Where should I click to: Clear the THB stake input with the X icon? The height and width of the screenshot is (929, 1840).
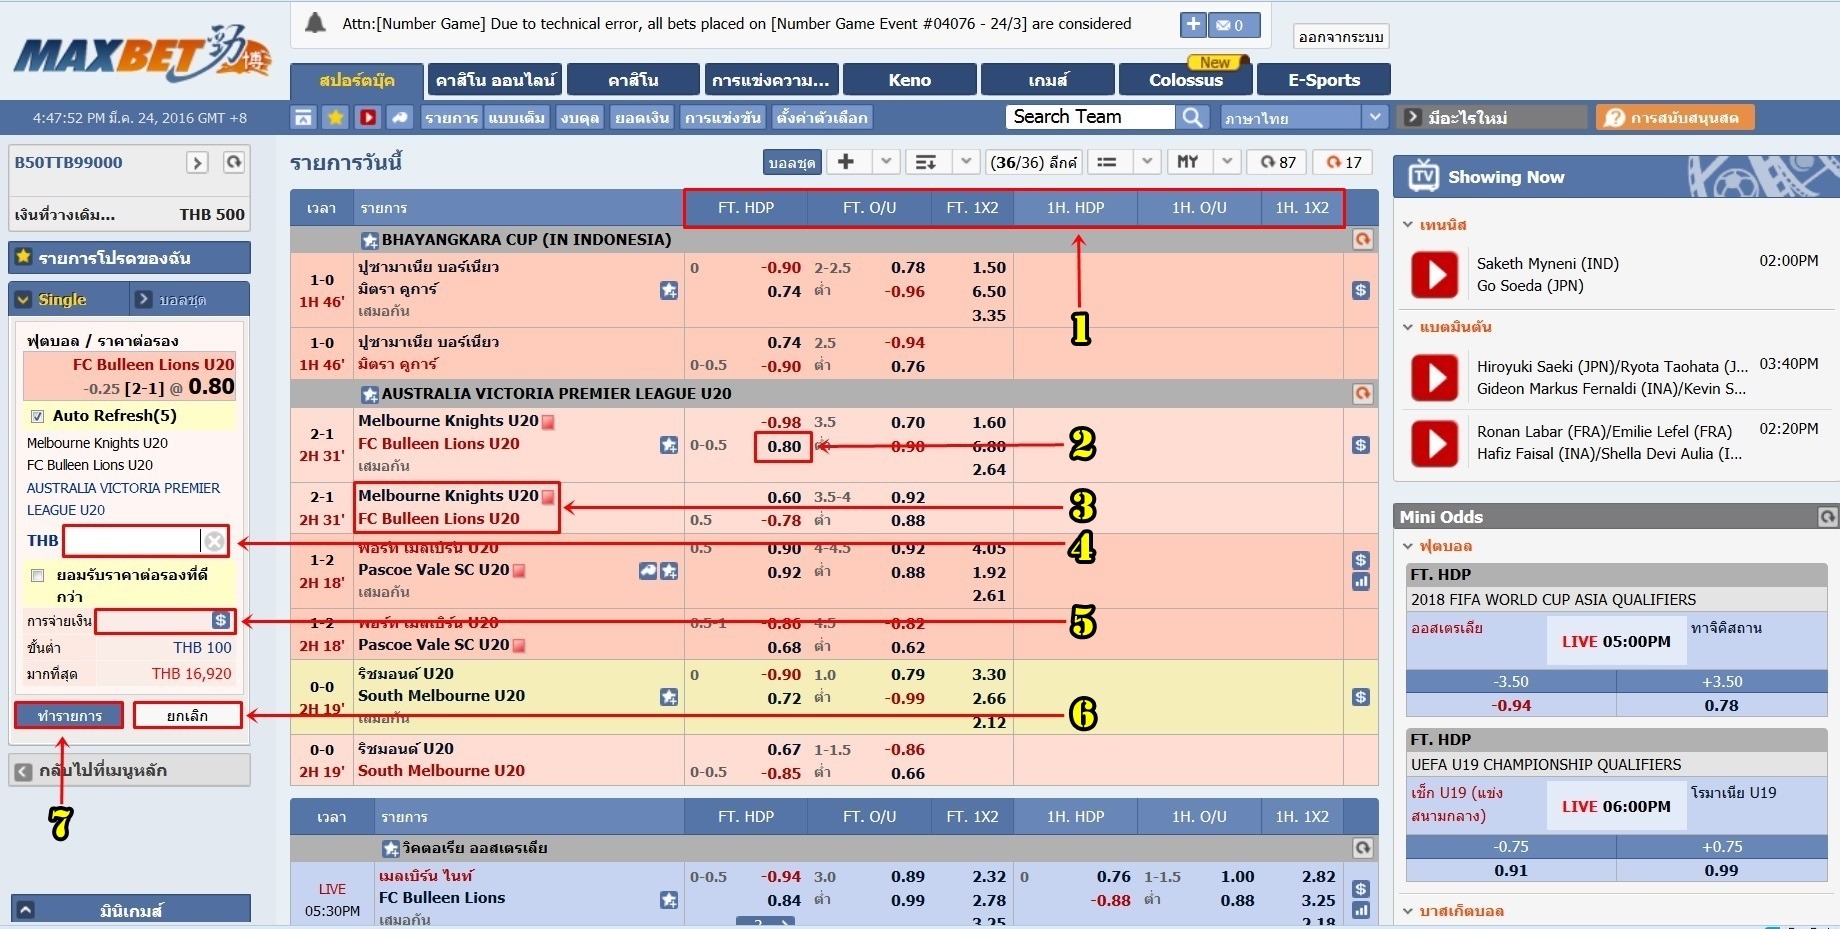click(214, 541)
